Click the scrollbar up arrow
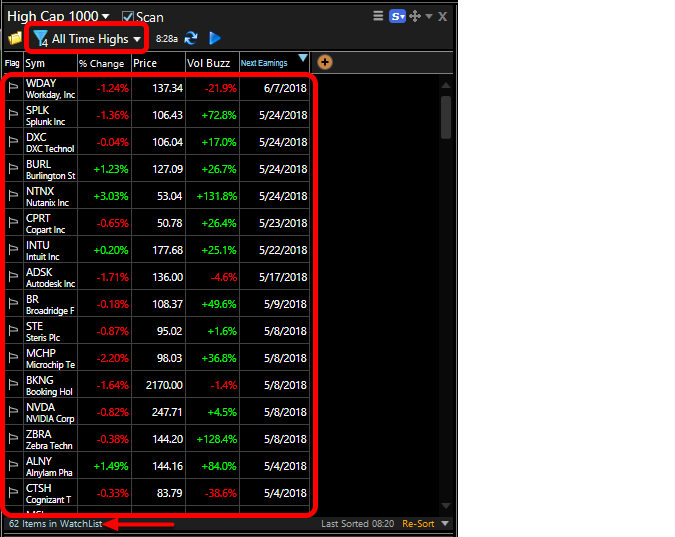Screen dimensions: 675x537 (x=446, y=85)
